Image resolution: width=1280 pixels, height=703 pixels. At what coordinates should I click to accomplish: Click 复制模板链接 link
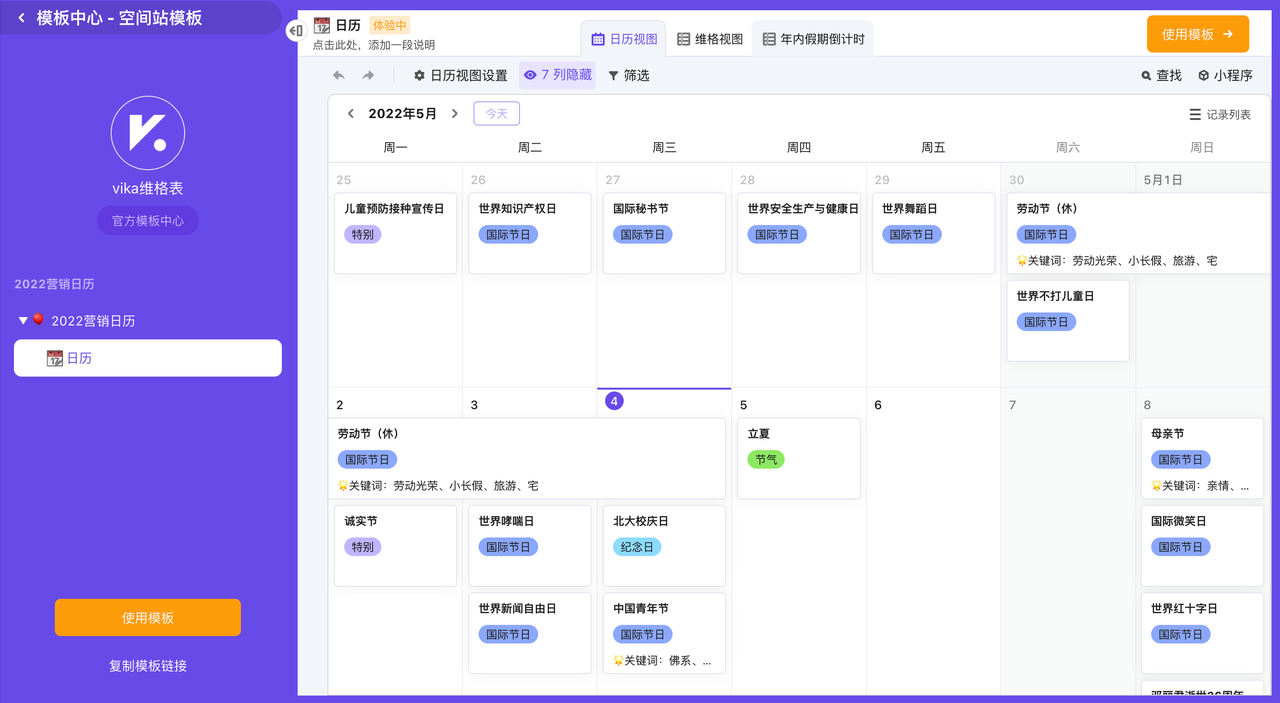pos(148,666)
